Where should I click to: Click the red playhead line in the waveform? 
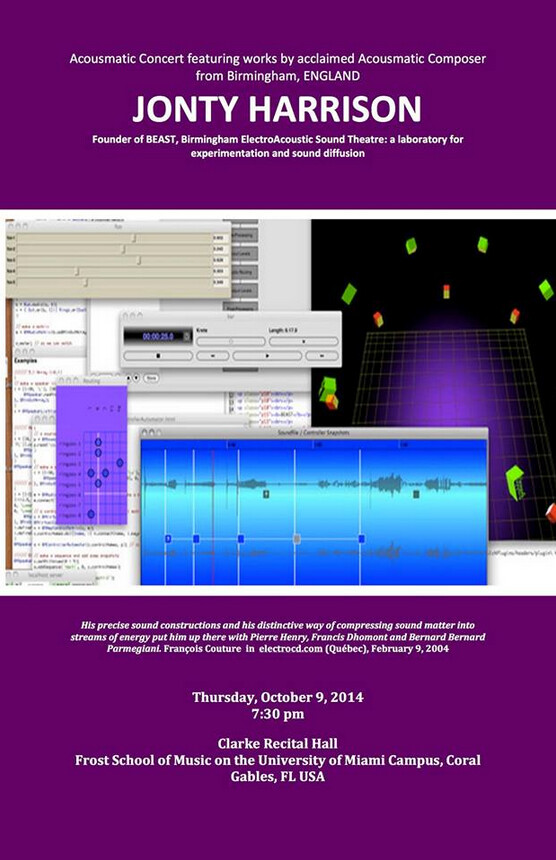[213, 516]
